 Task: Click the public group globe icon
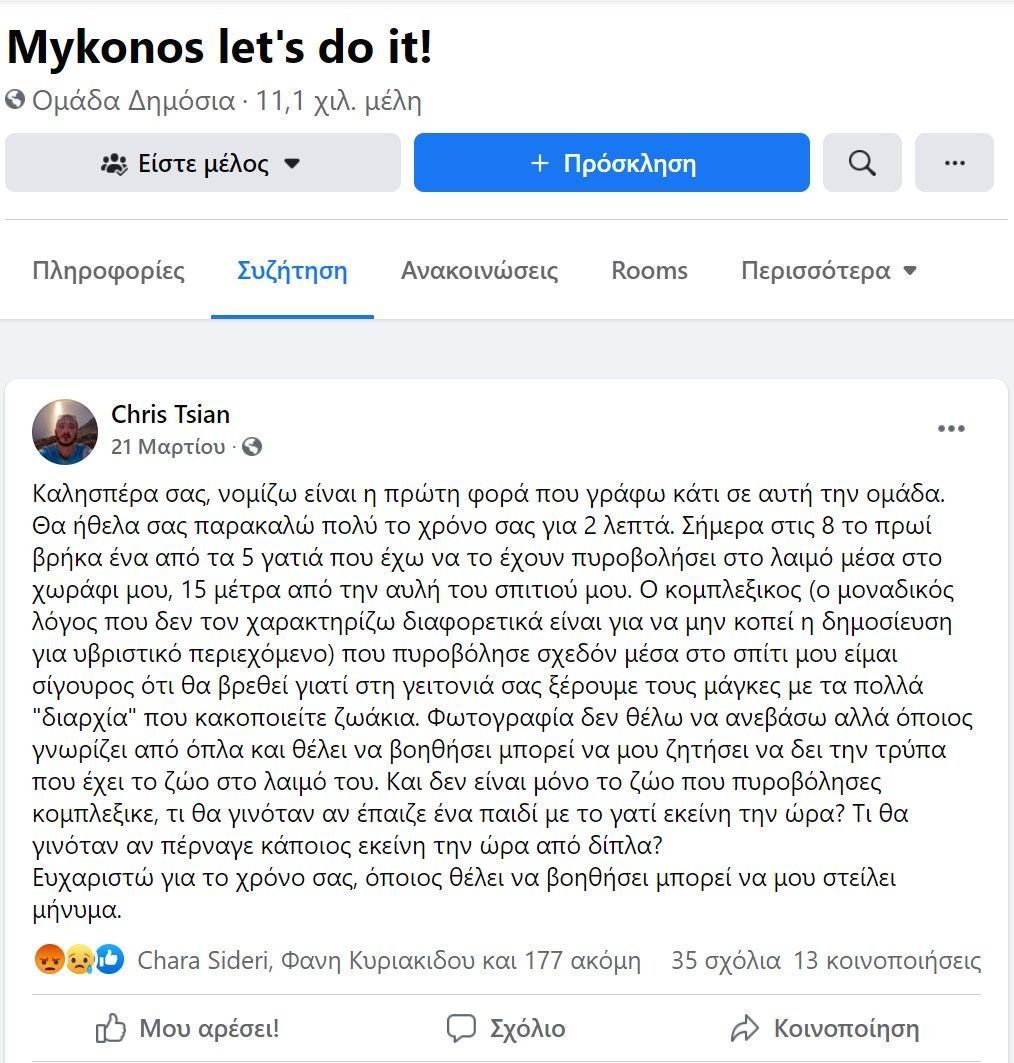tap(16, 100)
